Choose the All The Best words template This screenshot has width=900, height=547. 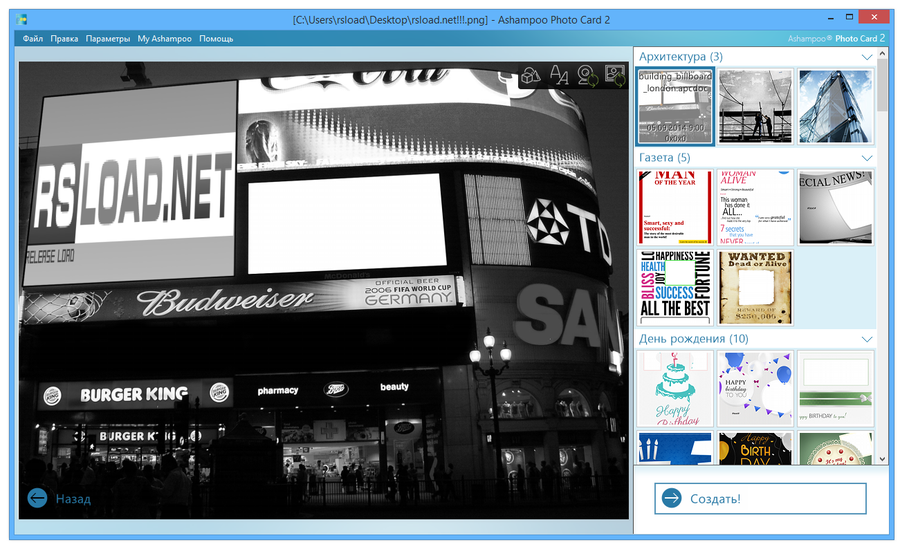(675, 287)
